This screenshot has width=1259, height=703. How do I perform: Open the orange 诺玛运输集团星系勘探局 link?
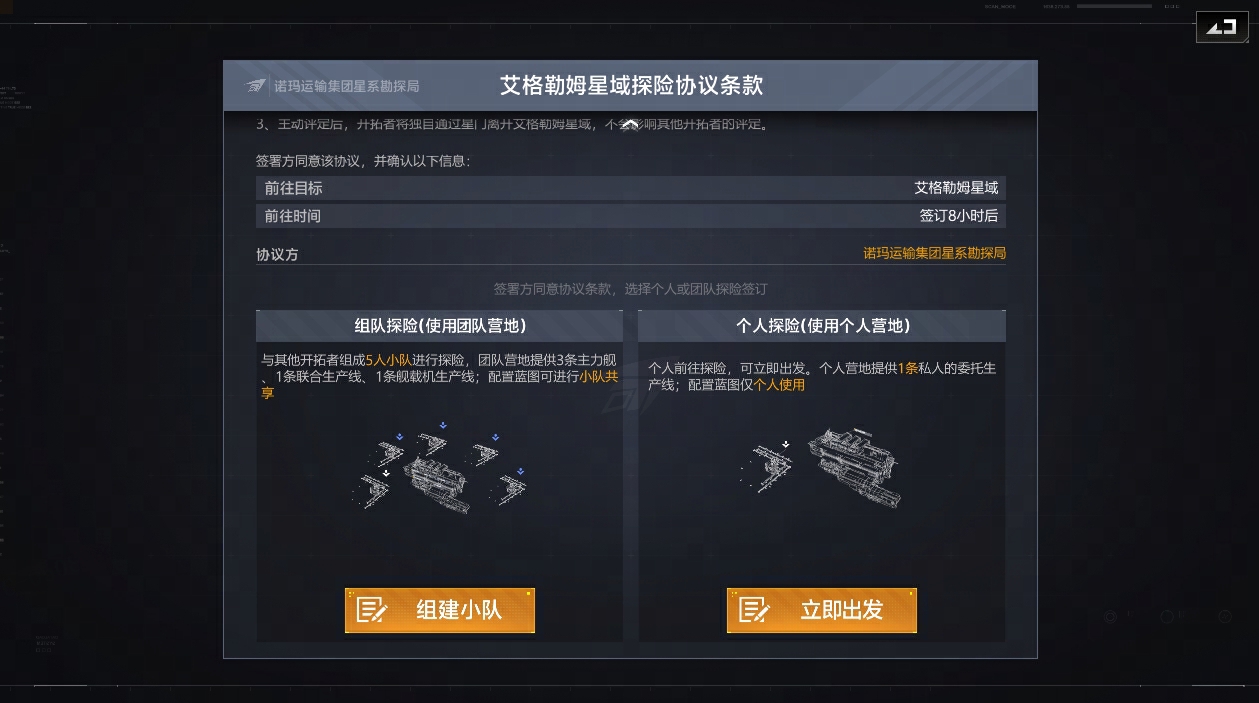[935, 253]
